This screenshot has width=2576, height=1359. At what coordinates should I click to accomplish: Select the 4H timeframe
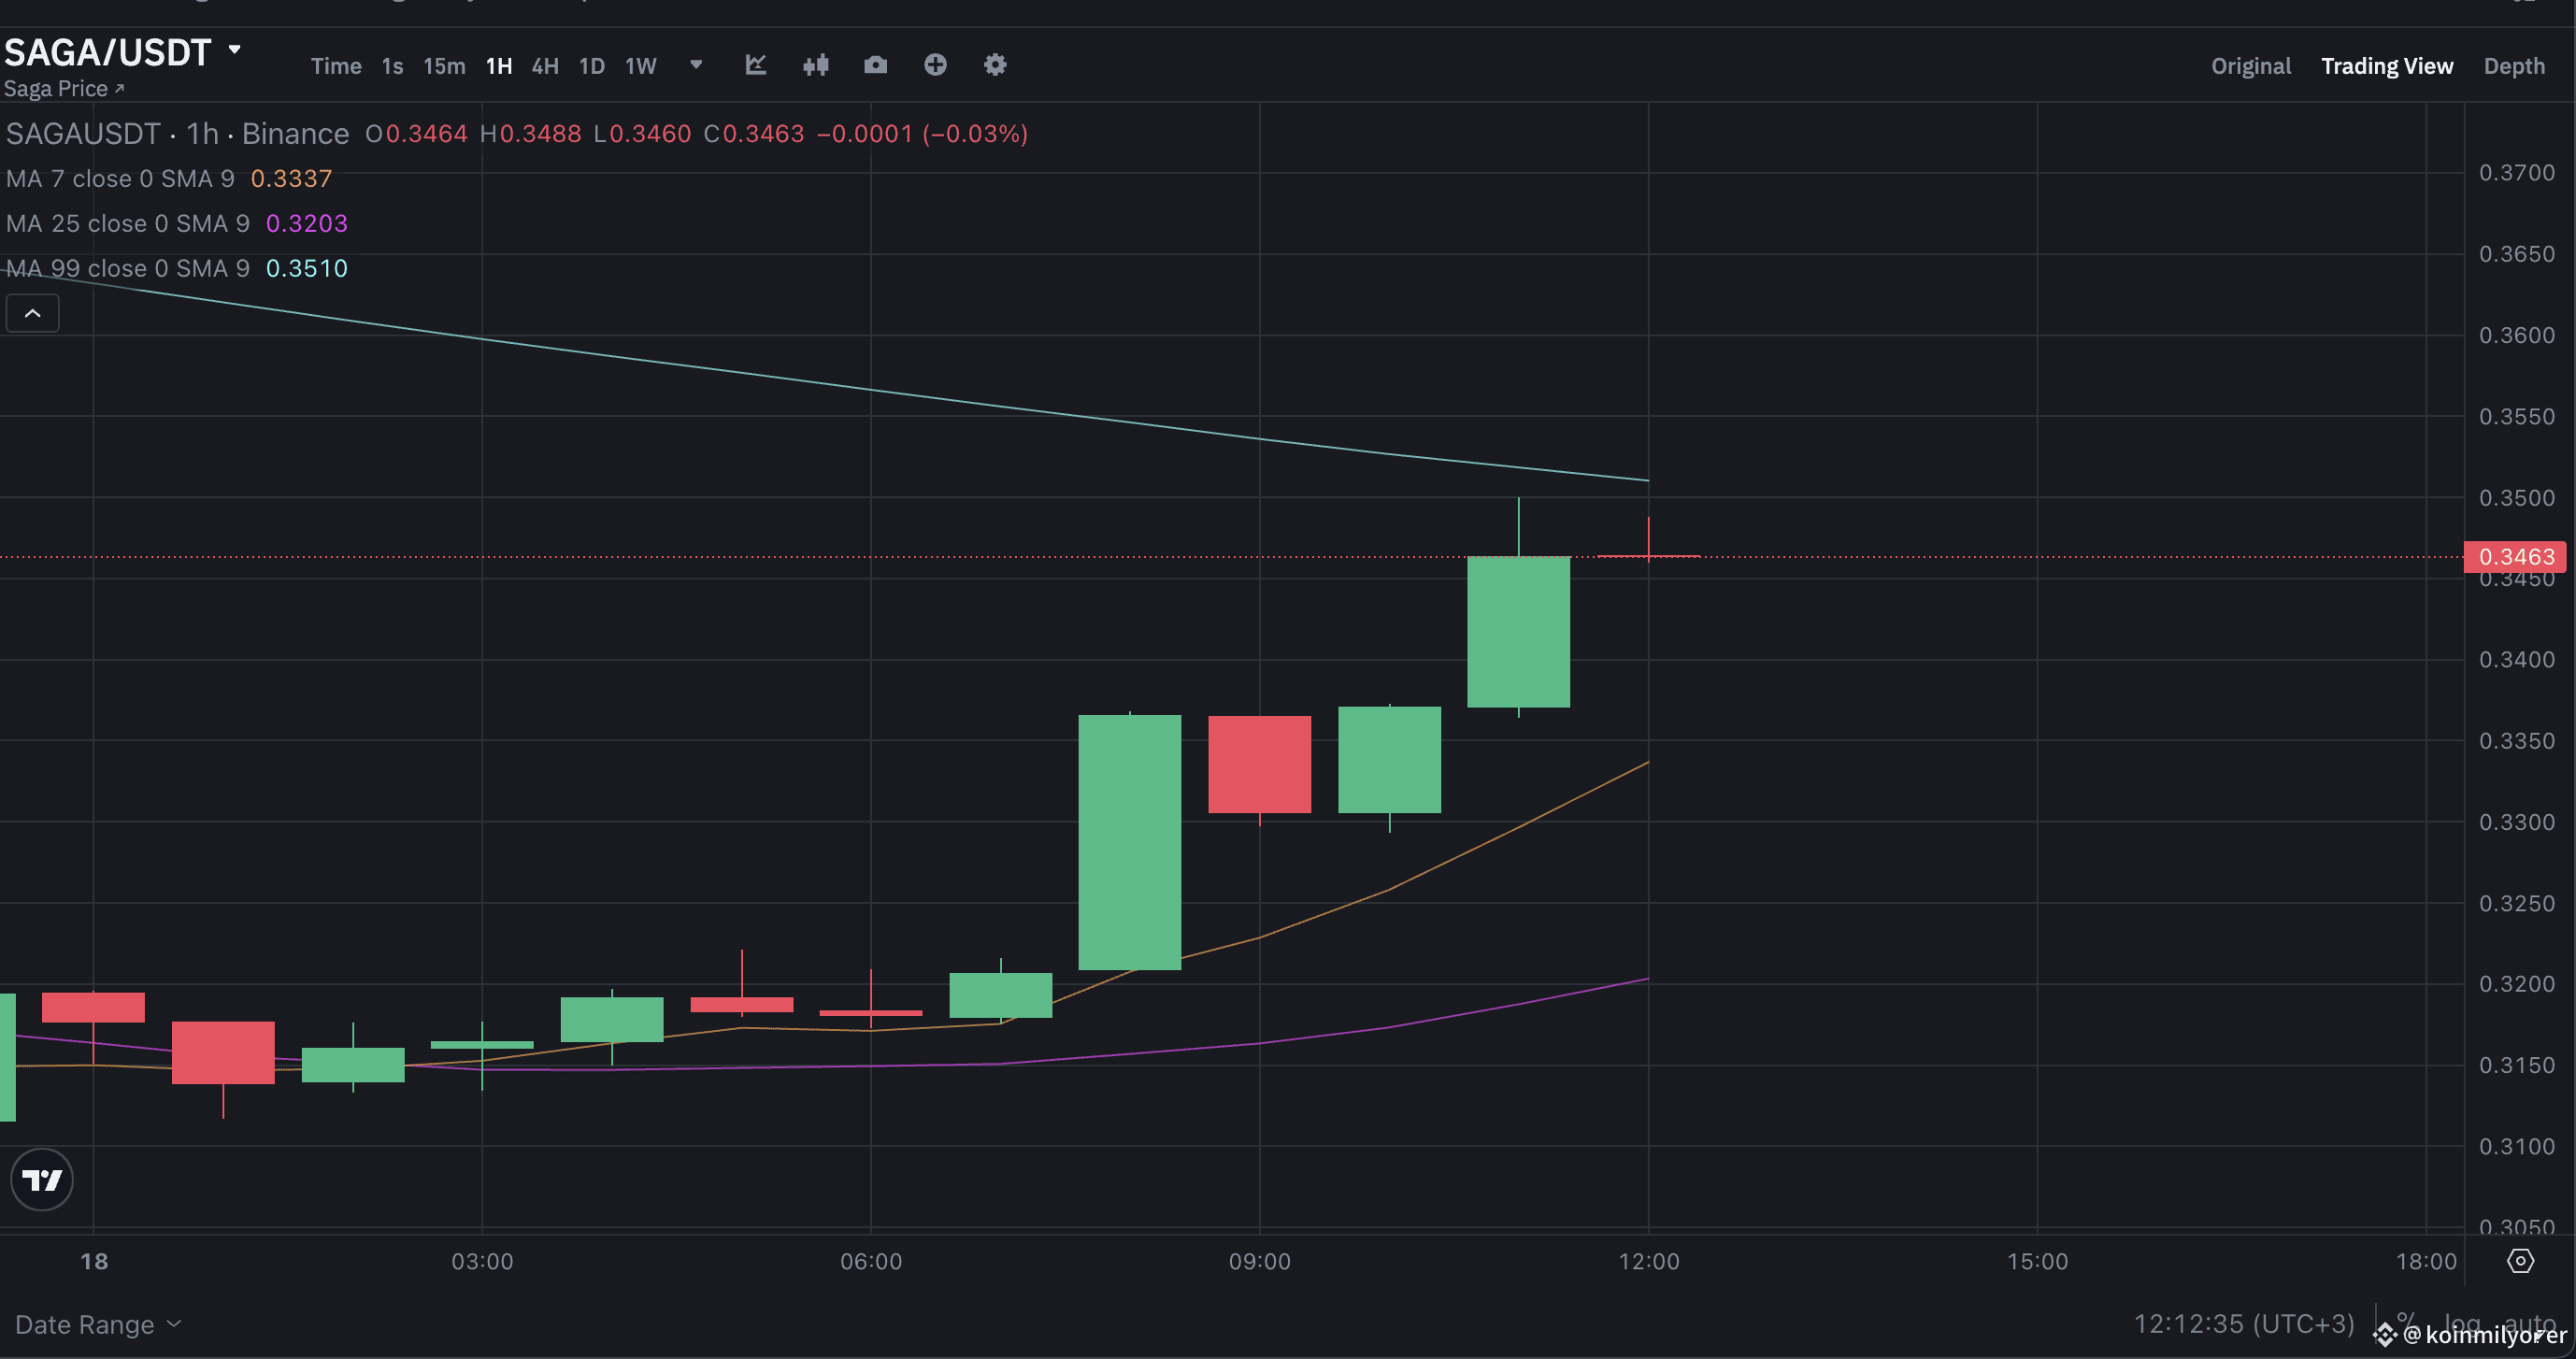(x=545, y=65)
